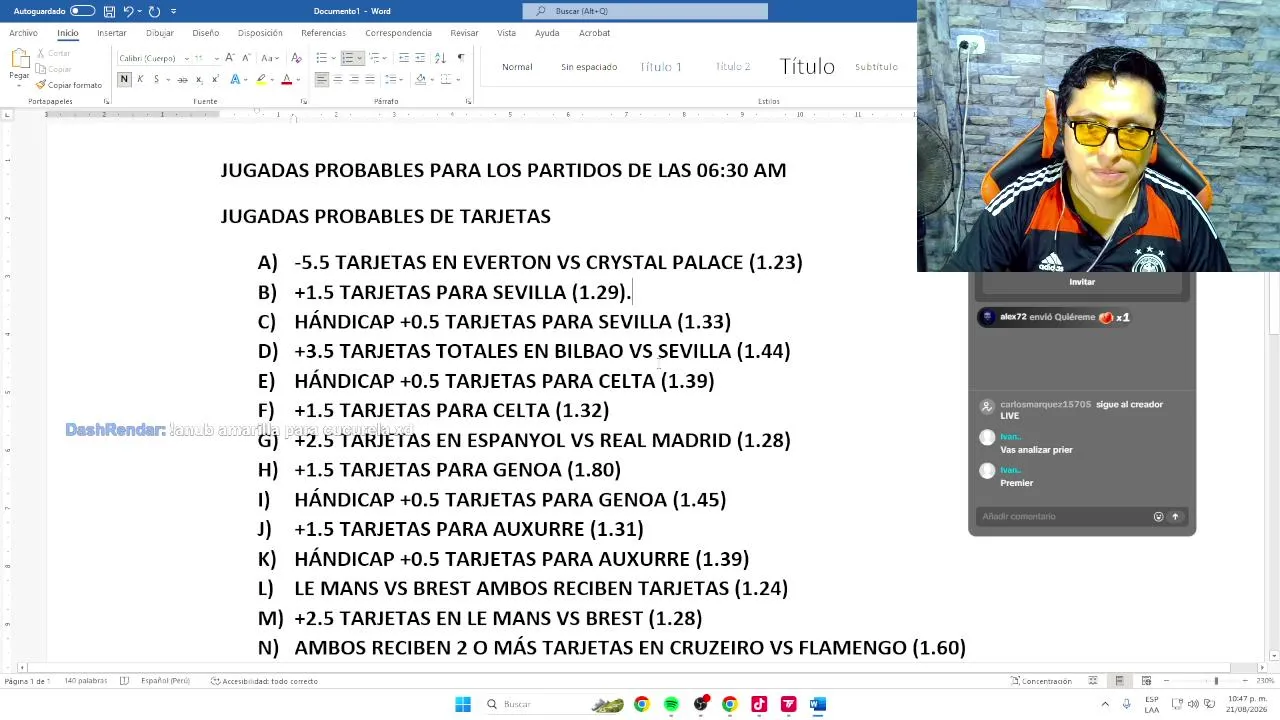Go to the Revisar tab
The image size is (1280, 720).
tap(464, 33)
